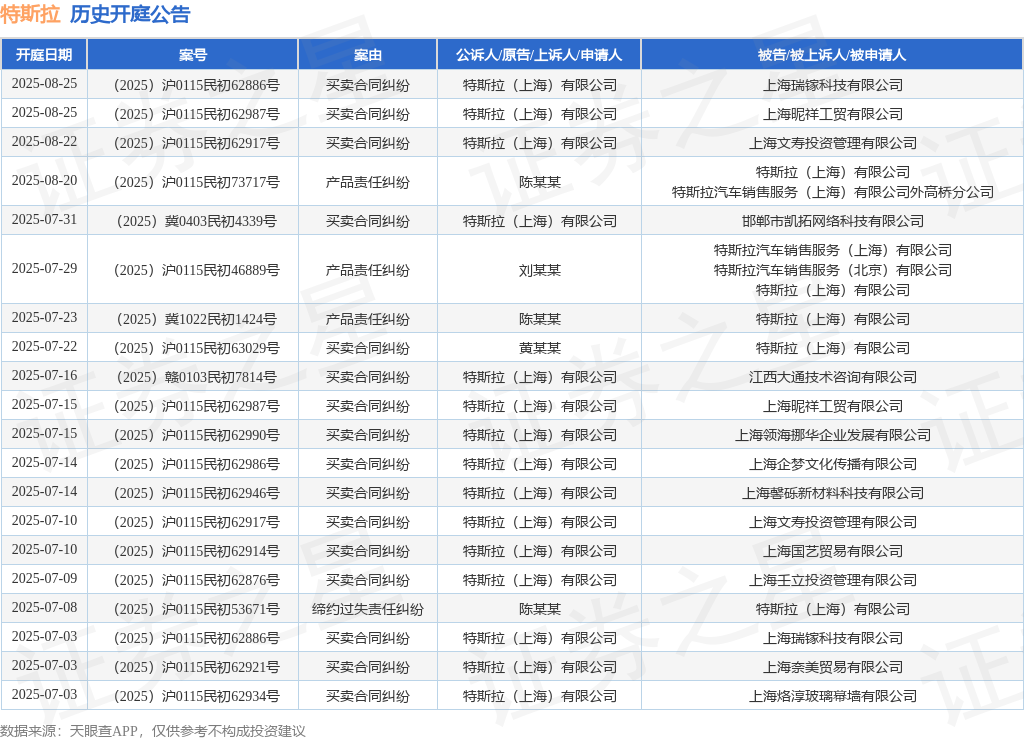Viewport: 1024px width, 740px height.
Task: Click plaintiff 特斯拉（上海）有限公司 in the 62934号 row
Action: click(539, 696)
